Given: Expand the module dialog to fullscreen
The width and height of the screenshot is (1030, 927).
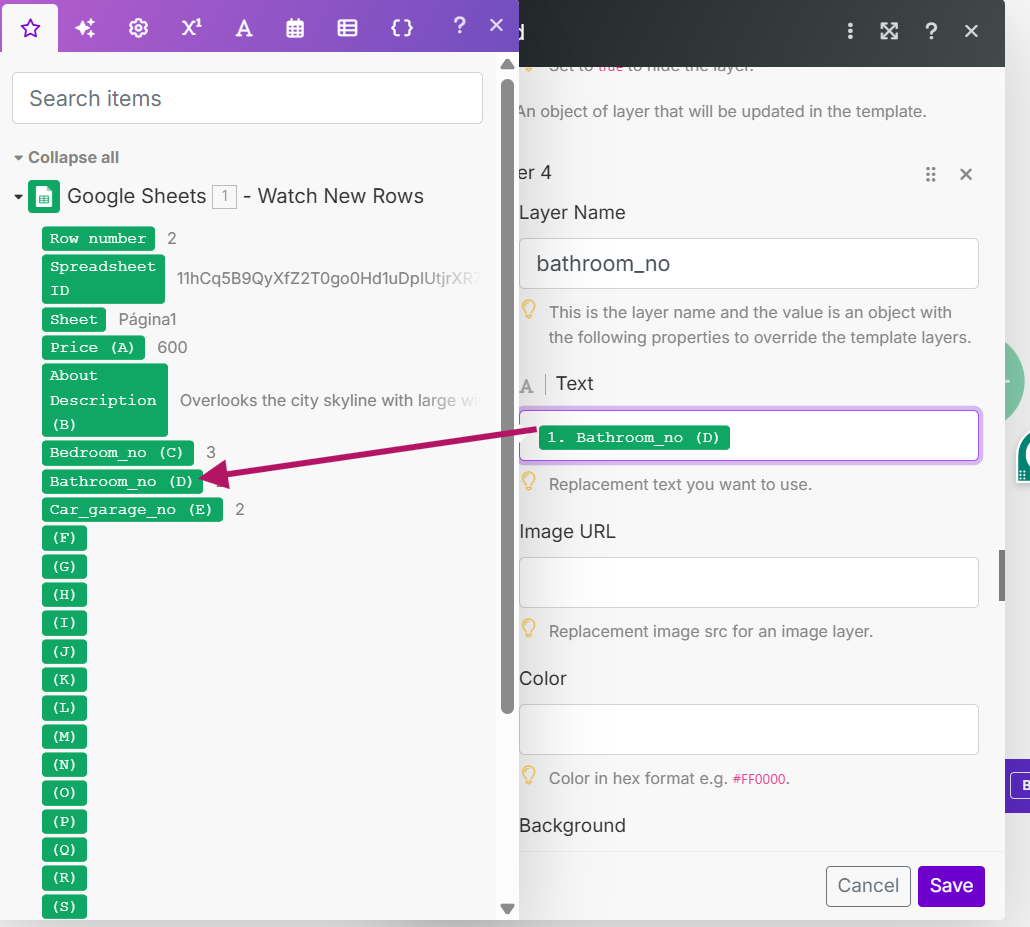Looking at the screenshot, I should (x=889, y=31).
